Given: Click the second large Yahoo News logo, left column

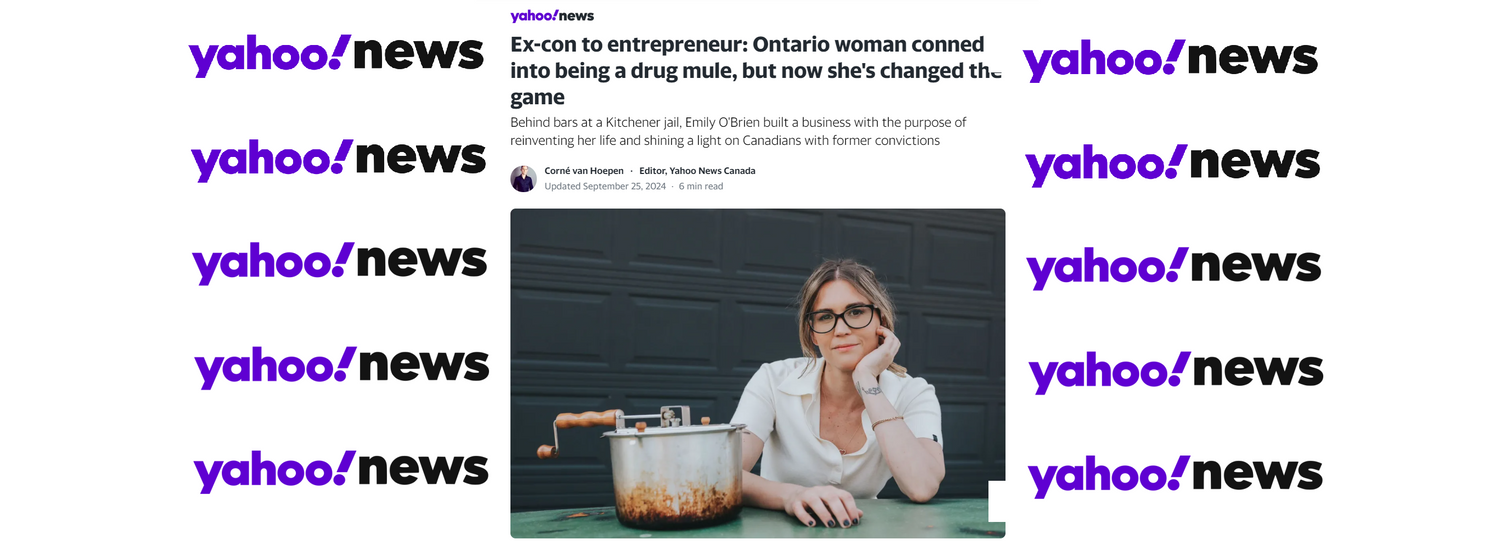Looking at the screenshot, I should (338, 160).
